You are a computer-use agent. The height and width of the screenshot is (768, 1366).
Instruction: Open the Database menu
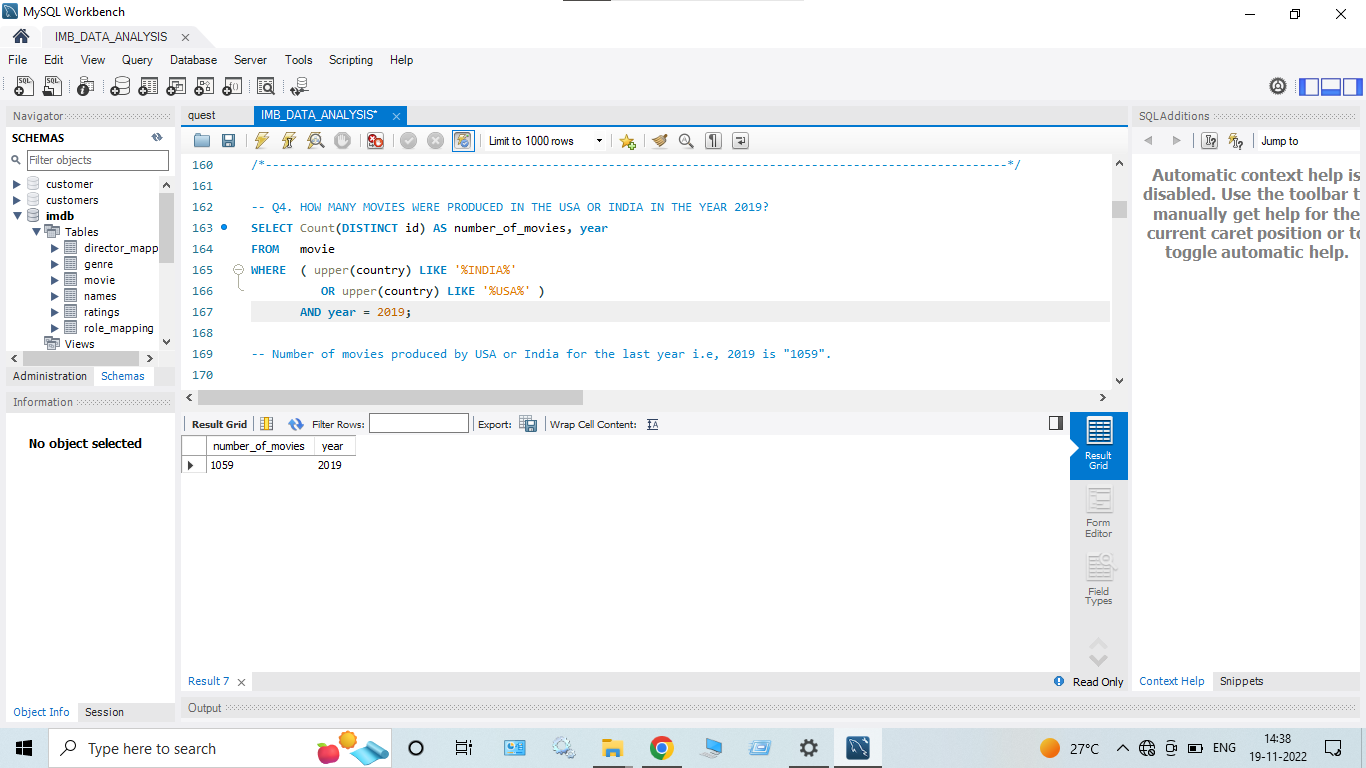click(x=192, y=60)
